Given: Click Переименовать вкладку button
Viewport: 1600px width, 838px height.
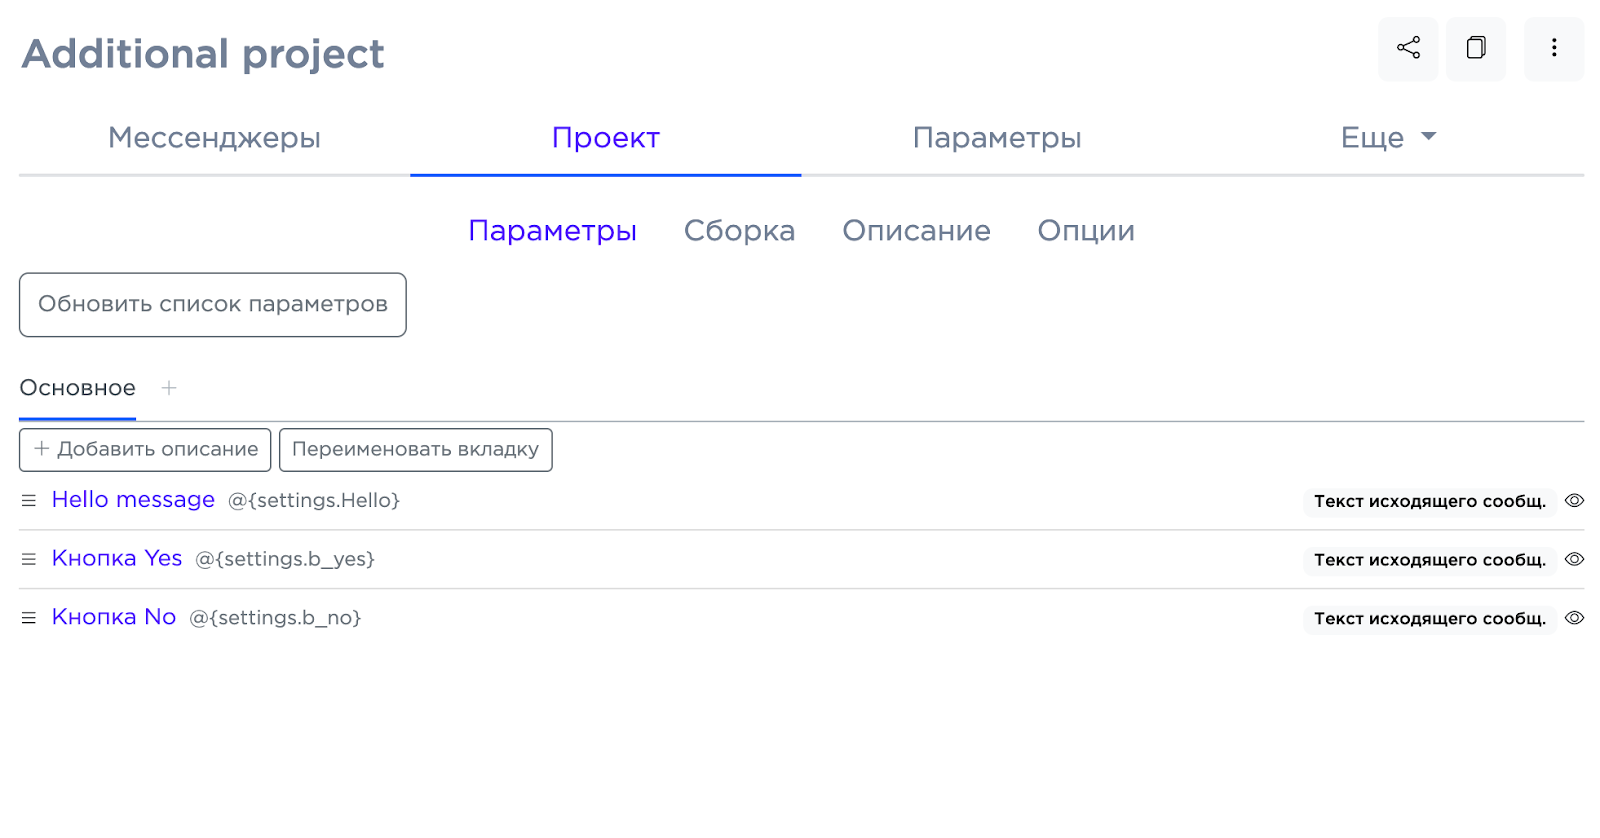Looking at the screenshot, I should pyautogui.click(x=415, y=450).
